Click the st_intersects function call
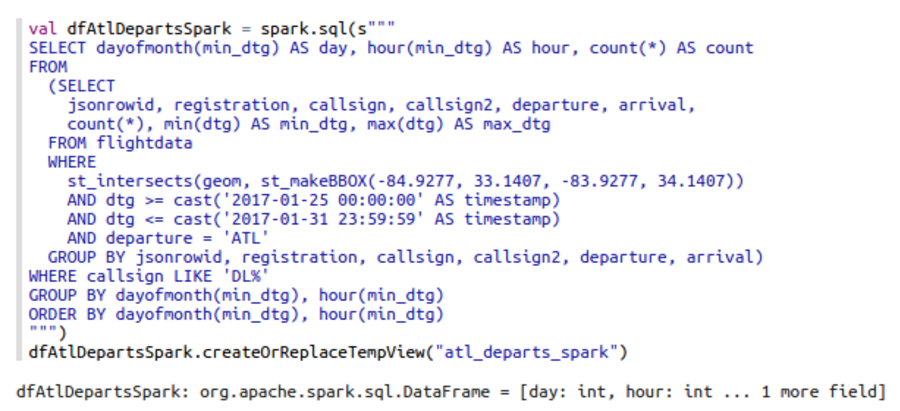The image size is (900, 411). pos(405,181)
